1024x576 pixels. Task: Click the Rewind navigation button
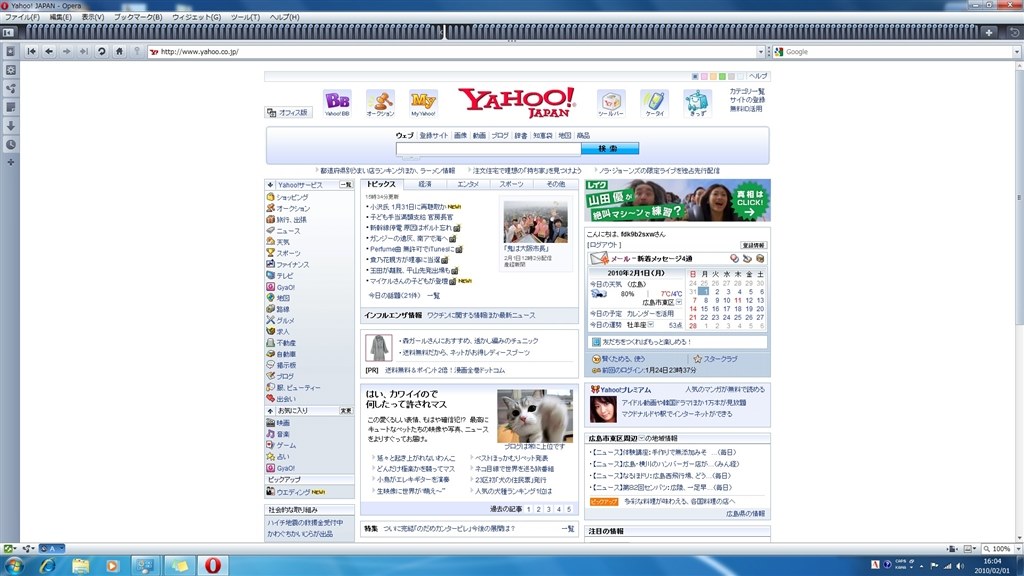click(31, 52)
